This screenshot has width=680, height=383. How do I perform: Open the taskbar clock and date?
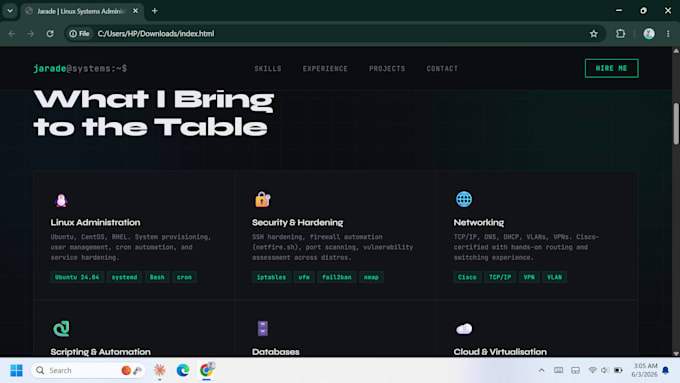point(644,370)
